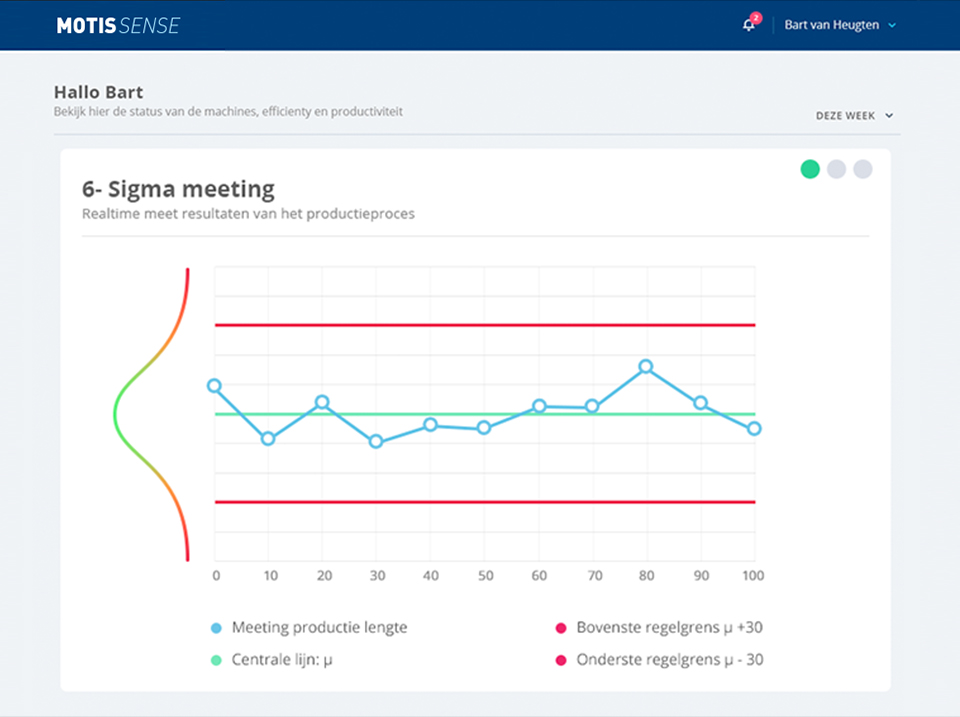Image resolution: width=960 pixels, height=717 pixels.
Task: Open the Bart van Heugten user menu
Action: [x=831, y=25]
